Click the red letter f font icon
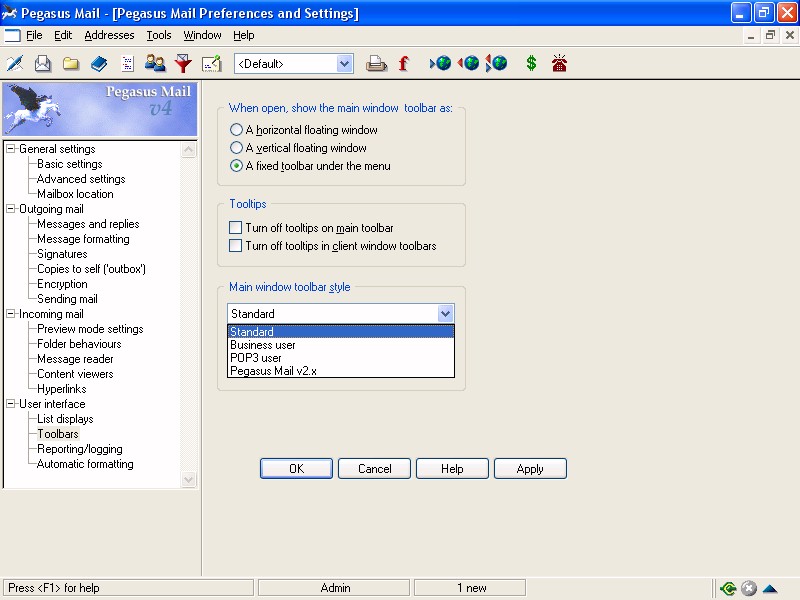 pyautogui.click(x=404, y=63)
